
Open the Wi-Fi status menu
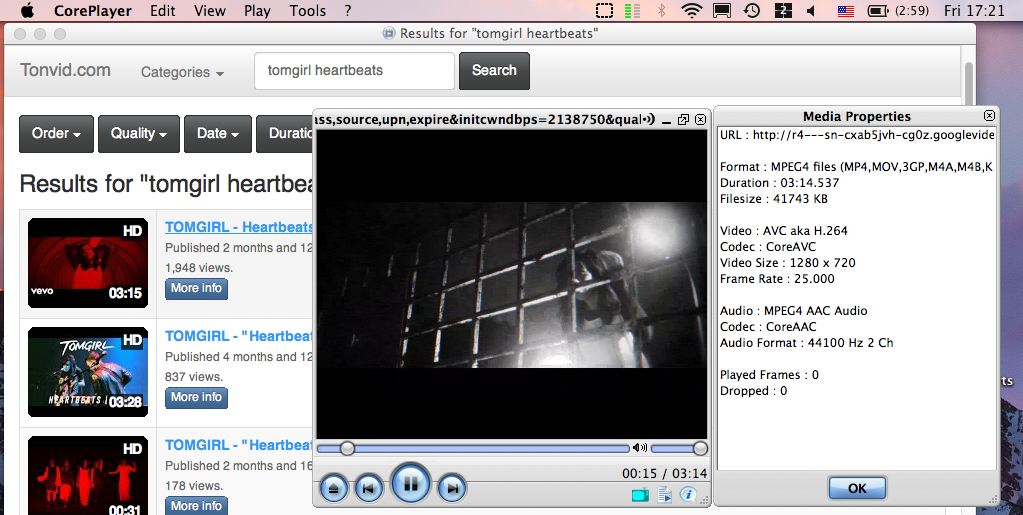[690, 10]
